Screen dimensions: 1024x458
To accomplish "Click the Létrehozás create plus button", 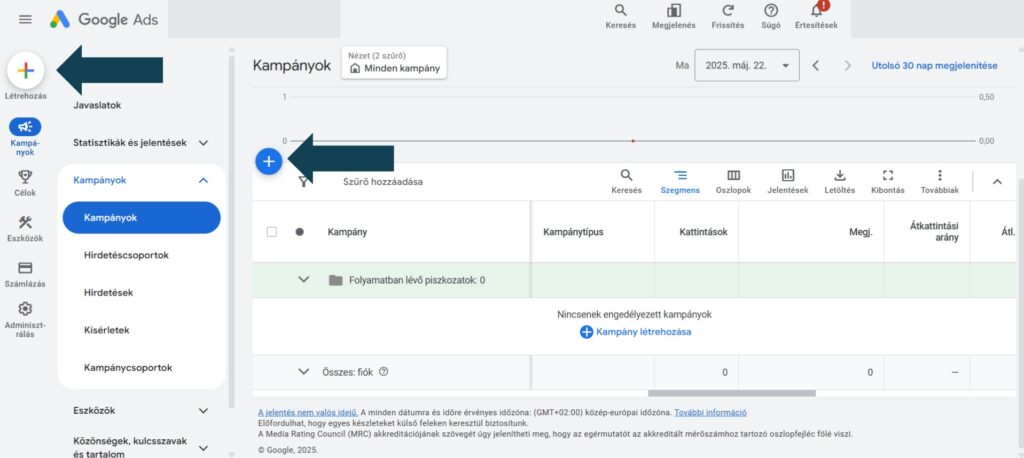I will [26, 71].
